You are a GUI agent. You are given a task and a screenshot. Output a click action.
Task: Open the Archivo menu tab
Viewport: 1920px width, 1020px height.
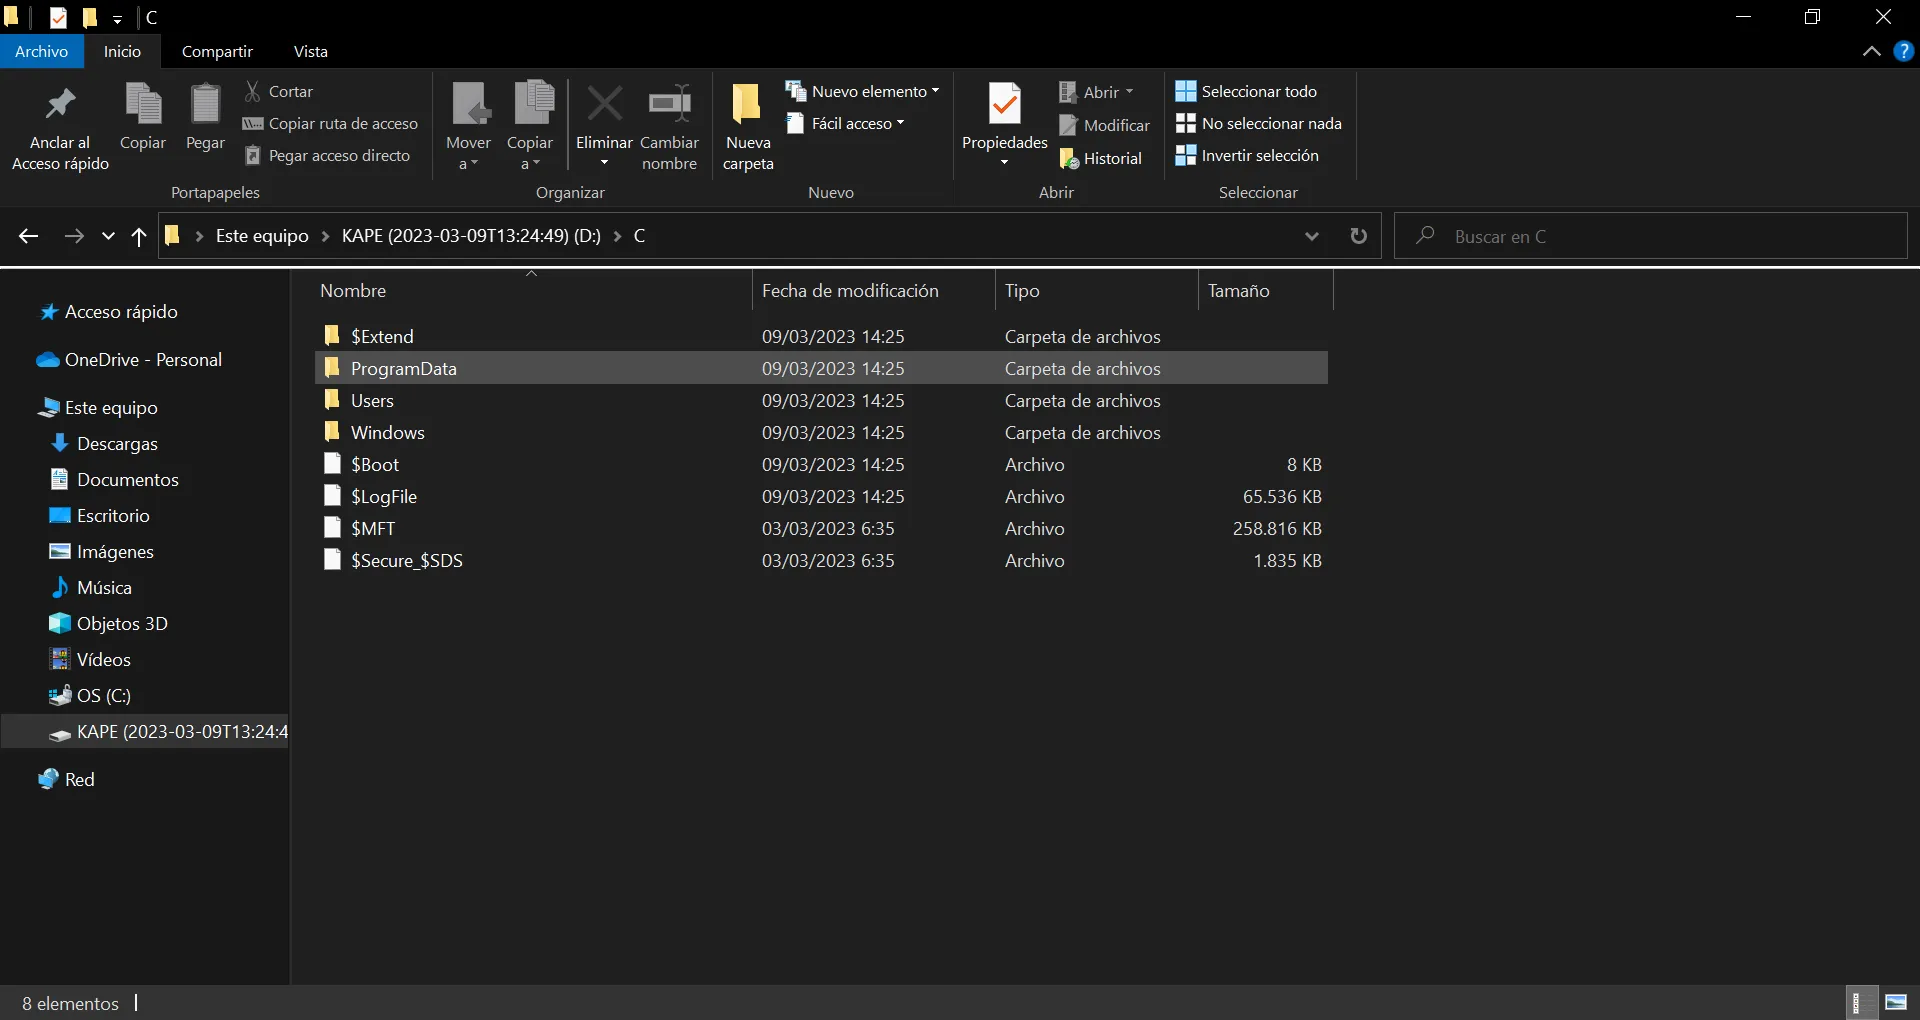click(x=41, y=51)
